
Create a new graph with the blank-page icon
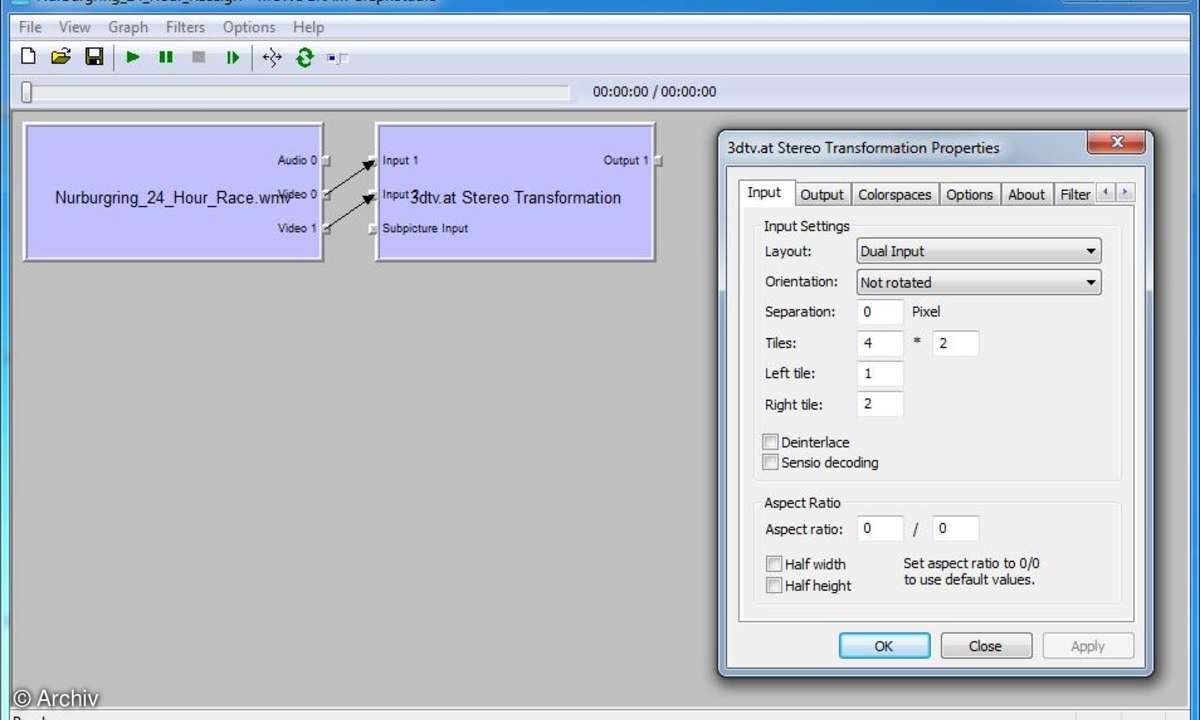(x=29, y=57)
